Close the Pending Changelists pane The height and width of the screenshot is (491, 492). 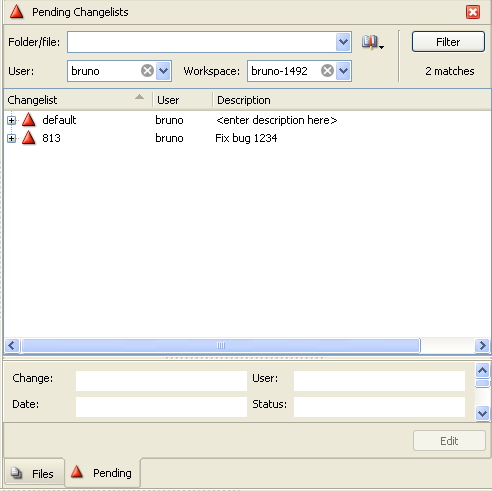coord(473,12)
